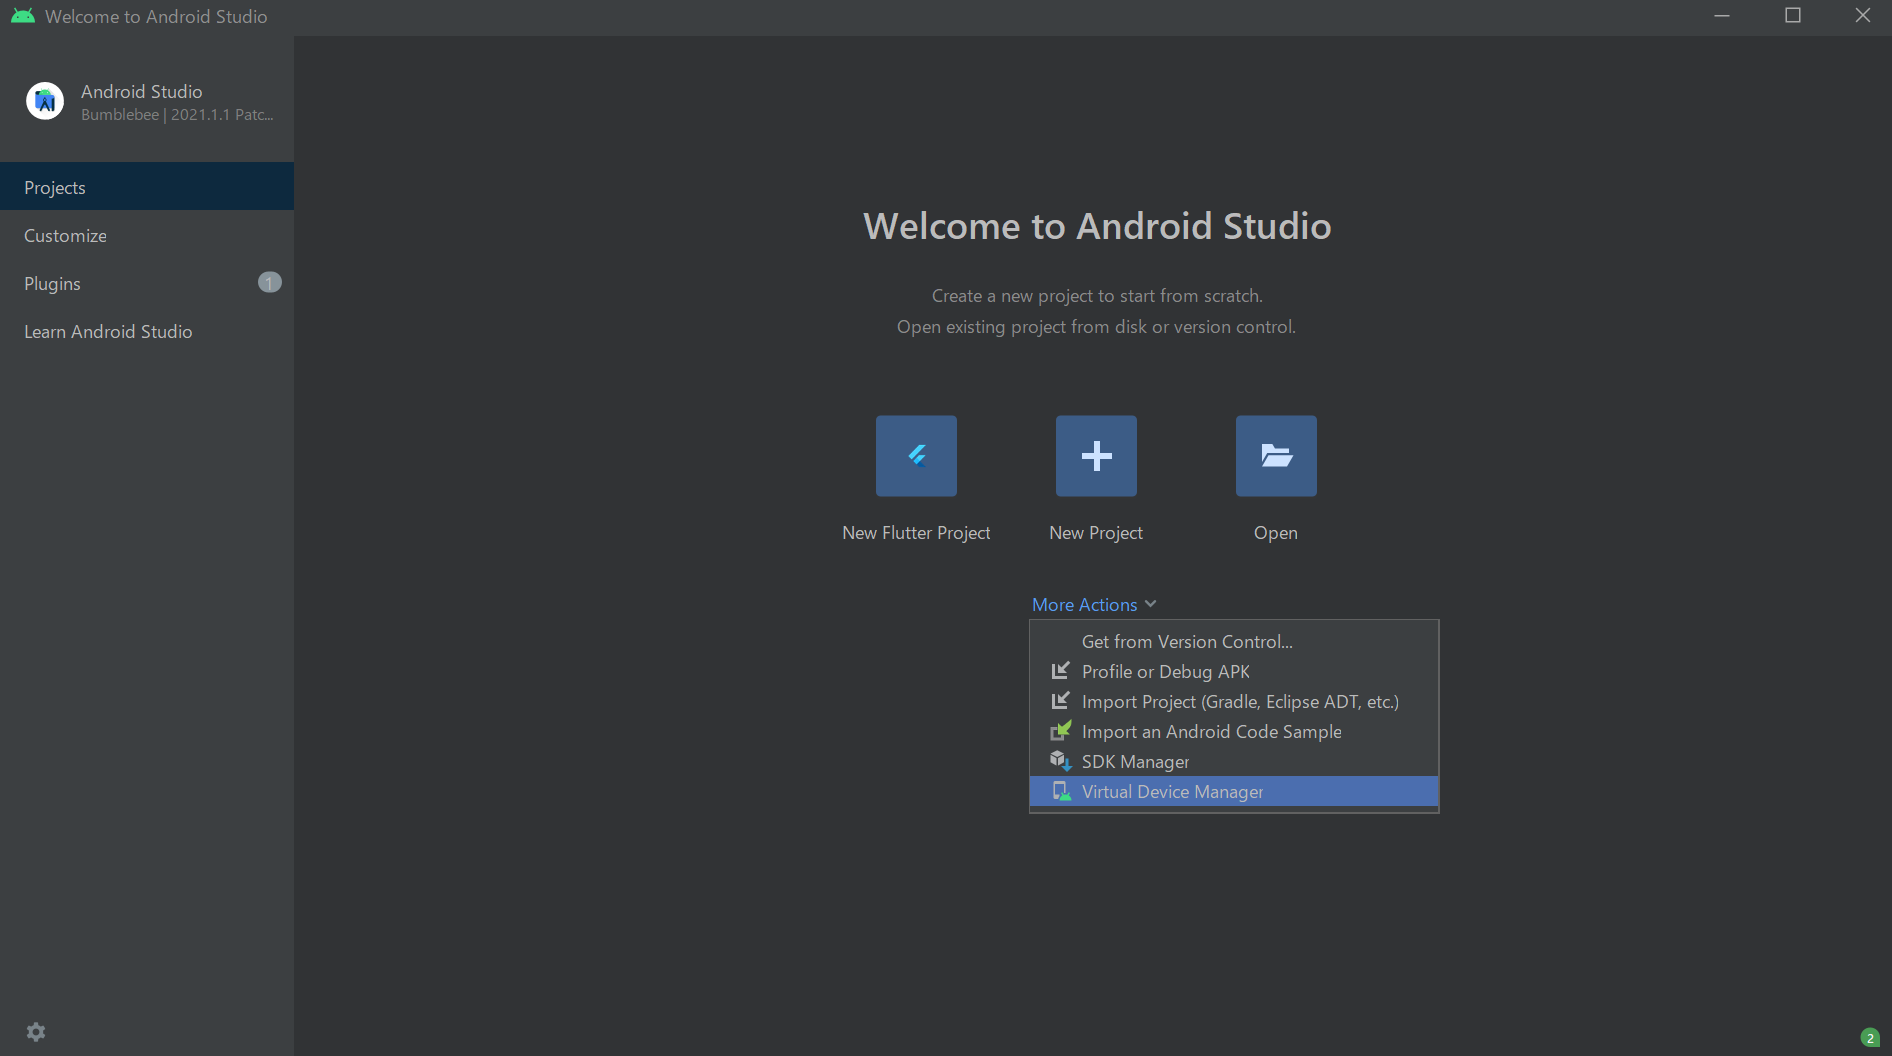Close the Android Studio welcome window
The height and width of the screenshot is (1056, 1892).
(x=1863, y=16)
